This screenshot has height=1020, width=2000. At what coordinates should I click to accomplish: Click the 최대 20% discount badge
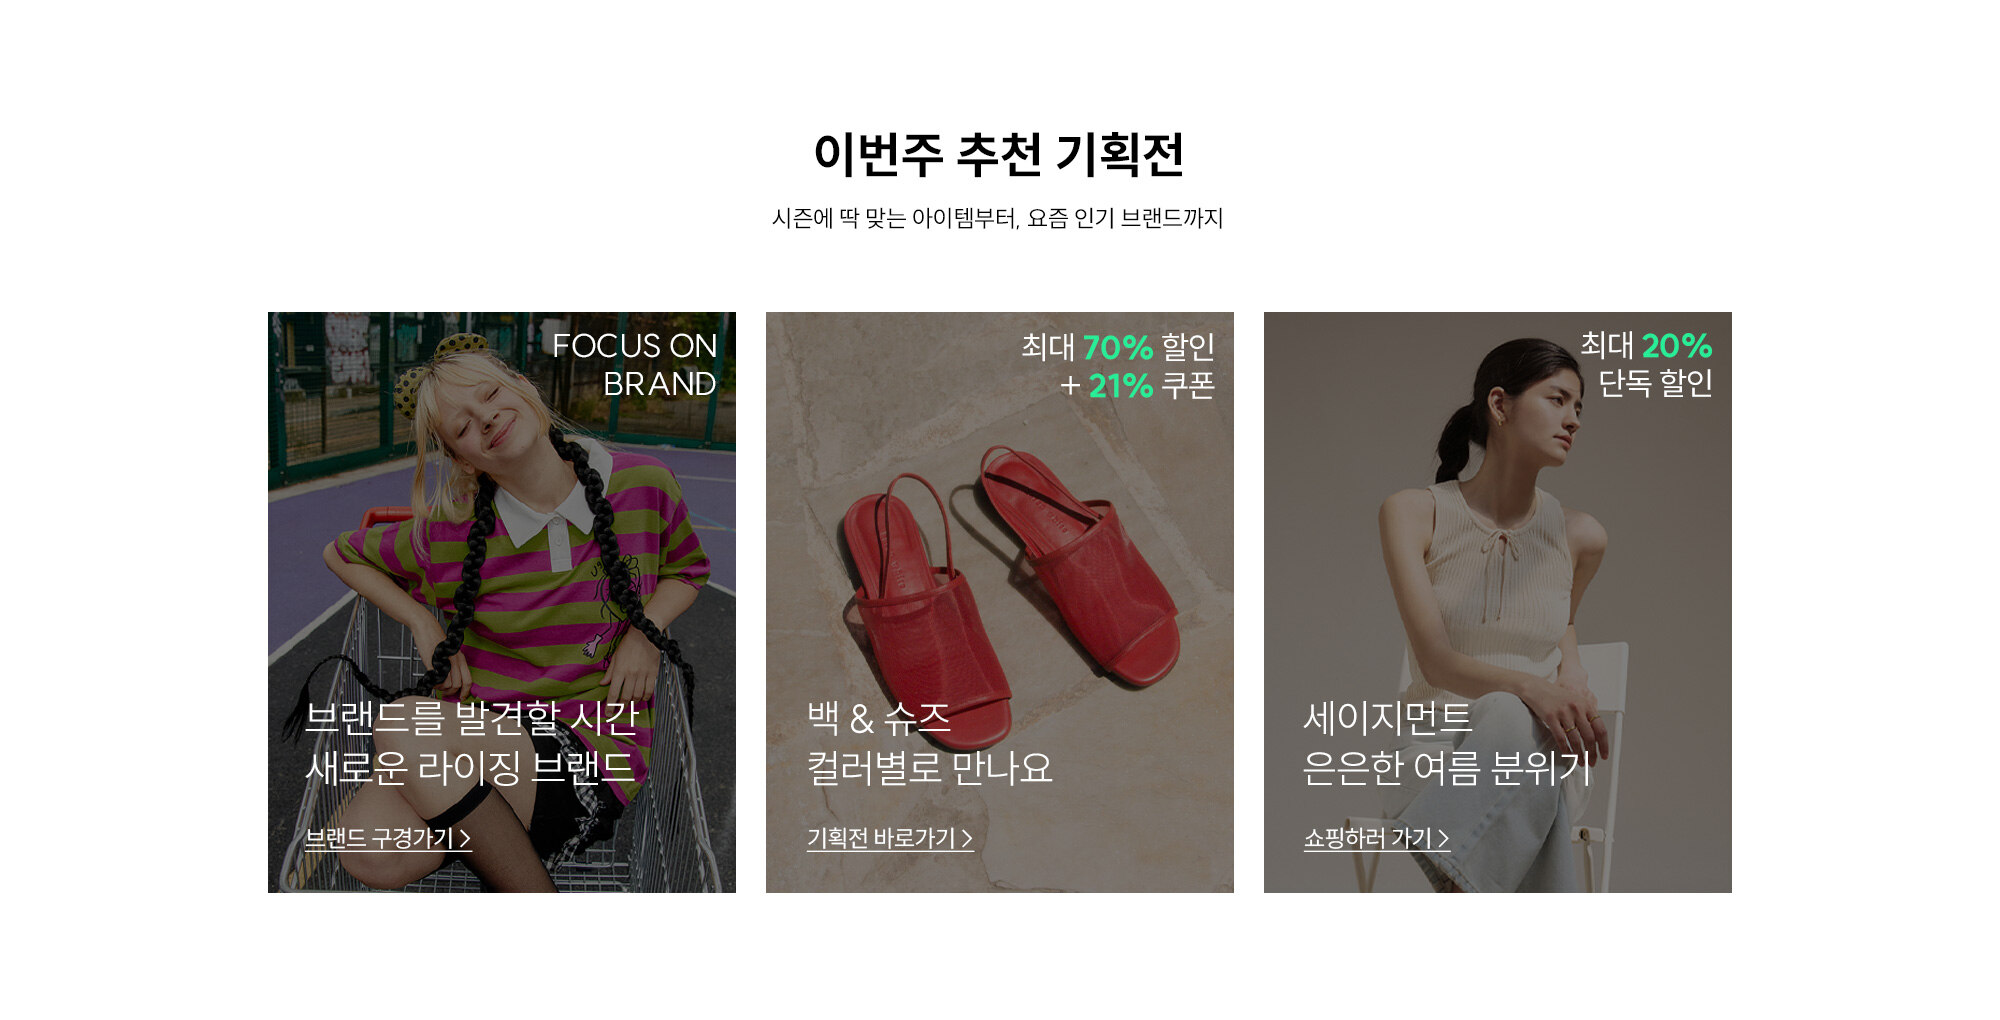click(1646, 345)
